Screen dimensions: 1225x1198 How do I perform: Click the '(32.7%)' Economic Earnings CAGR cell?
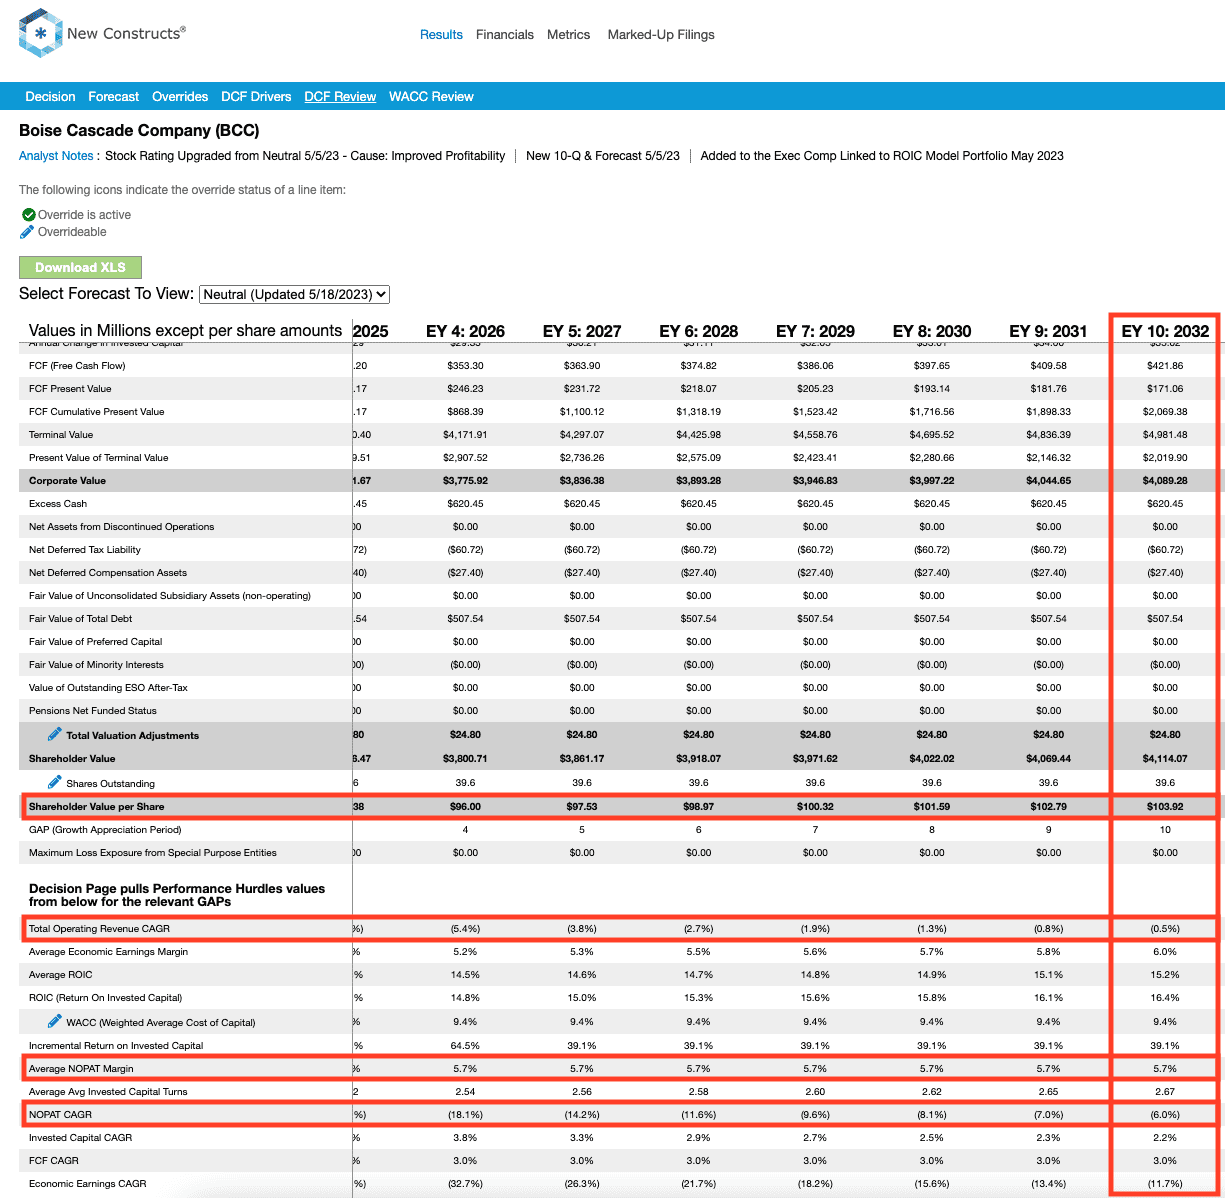pos(466,1184)
